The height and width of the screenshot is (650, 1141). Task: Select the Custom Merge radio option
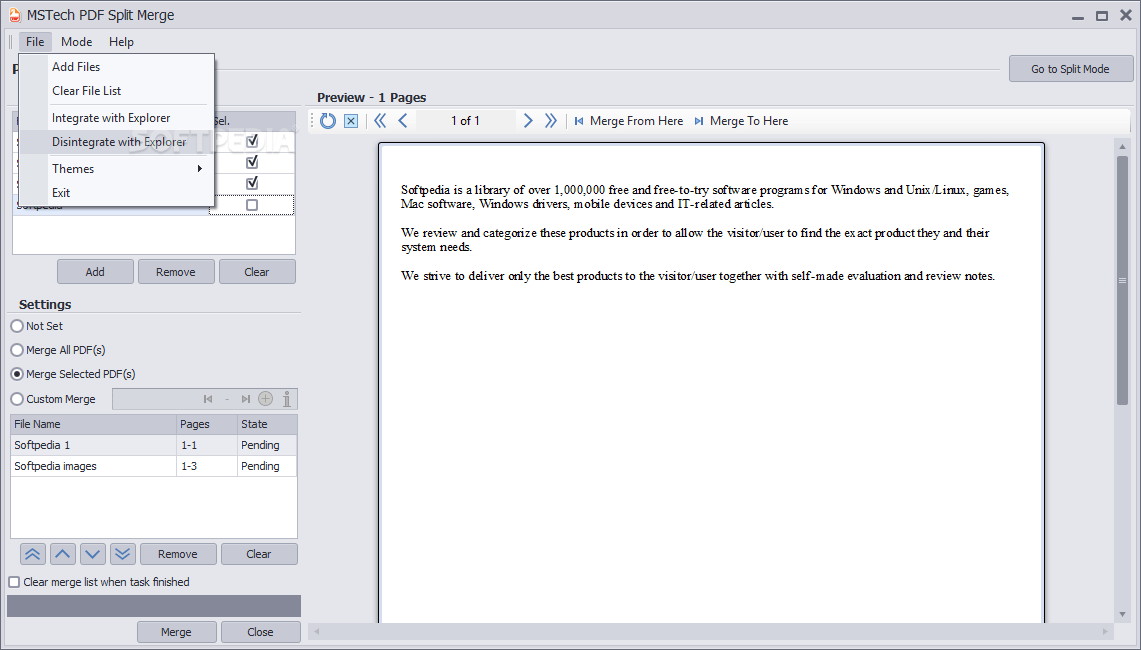[x=17, y=399]
